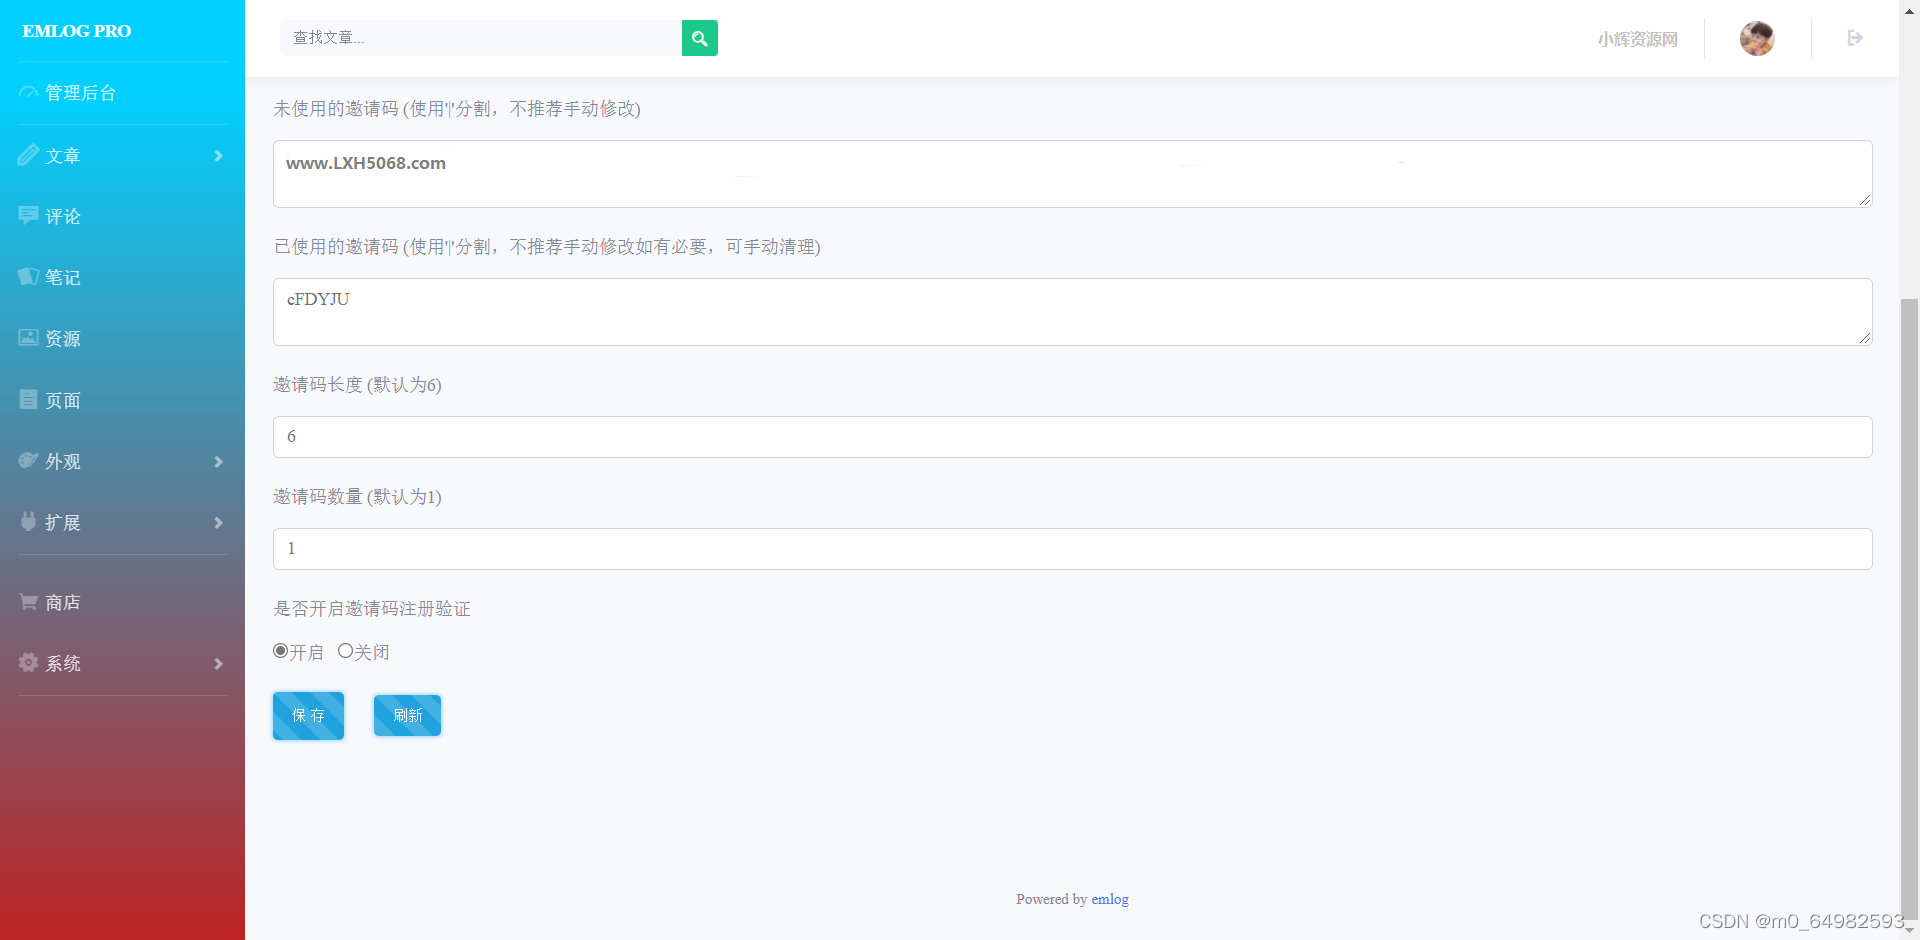This screenshot has width=1920, height=940.
Task: Click the 邀请码长度 (默认为6) label
Action: [x=357, y=385]
